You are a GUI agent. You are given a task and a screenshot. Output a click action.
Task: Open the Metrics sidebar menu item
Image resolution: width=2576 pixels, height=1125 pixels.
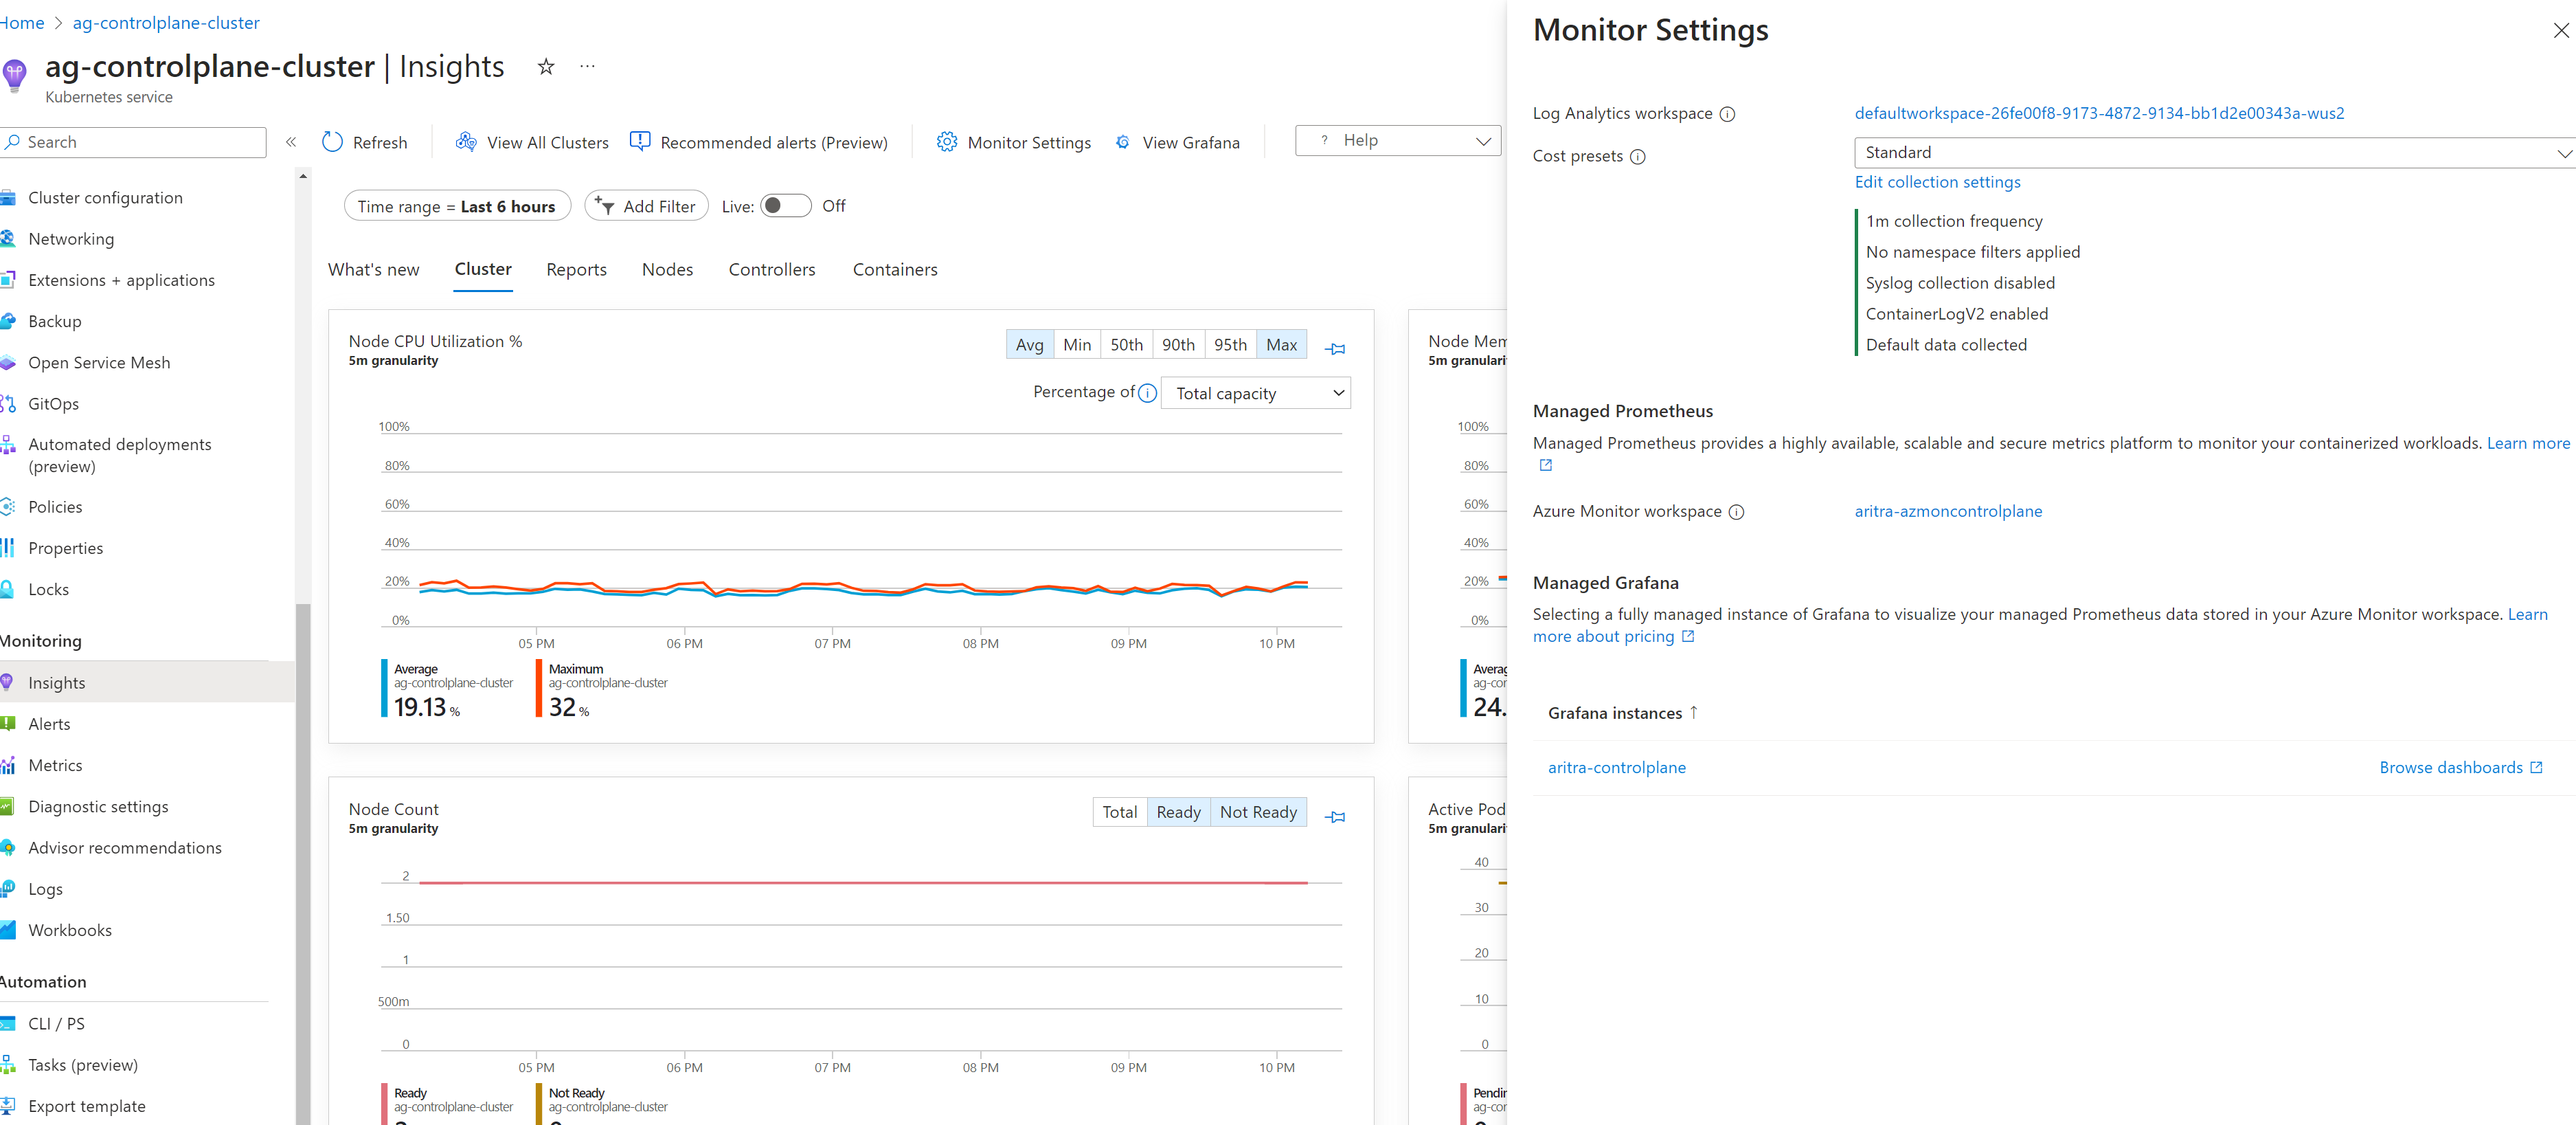pyautogui.click(x=55, y=765)
